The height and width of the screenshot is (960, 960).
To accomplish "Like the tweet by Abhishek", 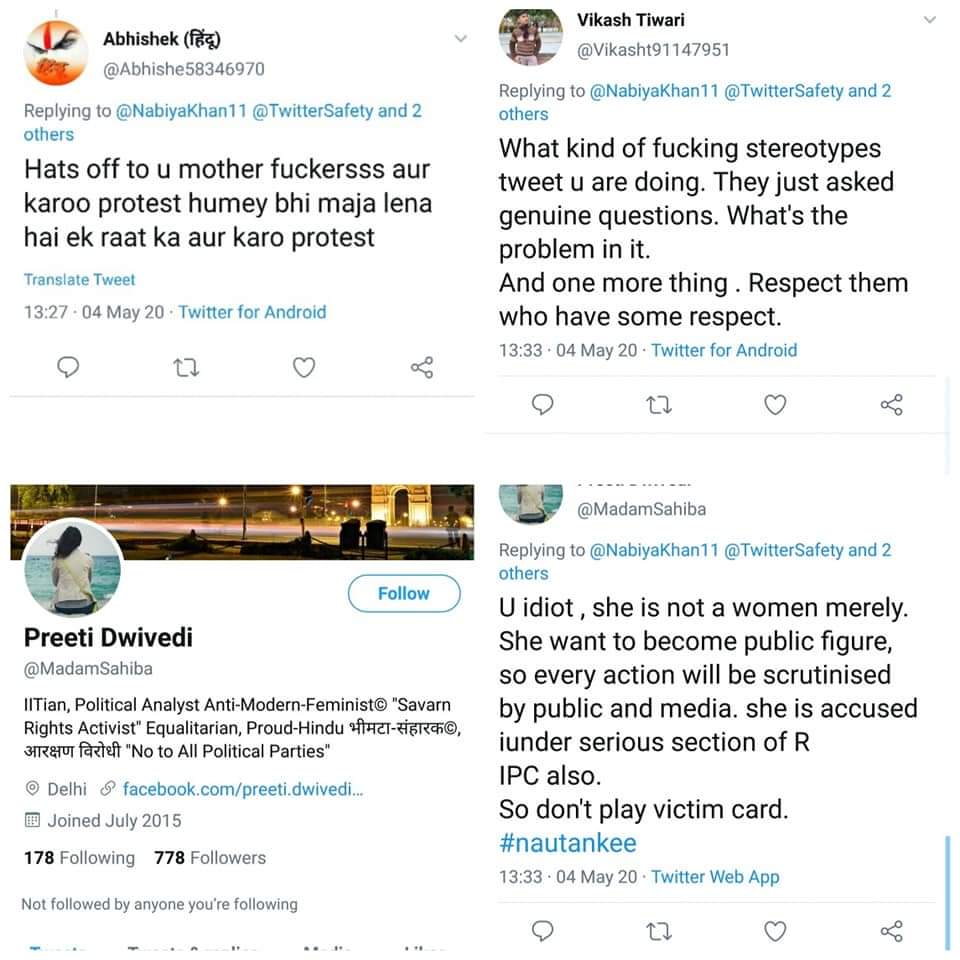I will point(304,368).
